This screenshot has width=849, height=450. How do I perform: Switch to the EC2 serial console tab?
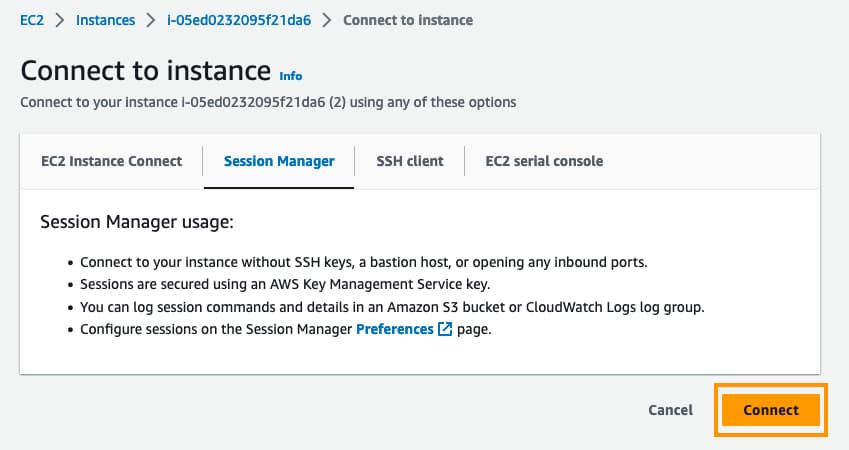point(544,161)
